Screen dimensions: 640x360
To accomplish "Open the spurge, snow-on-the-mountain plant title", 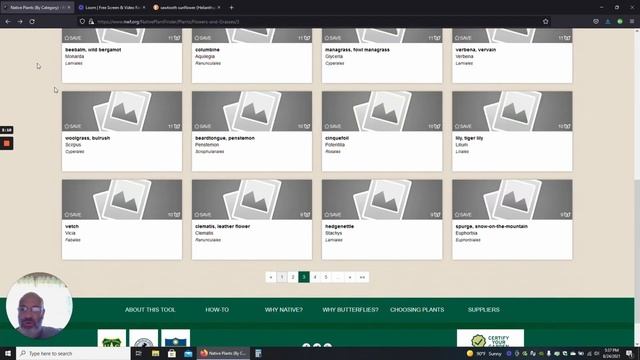I will [x=491, y=226].
